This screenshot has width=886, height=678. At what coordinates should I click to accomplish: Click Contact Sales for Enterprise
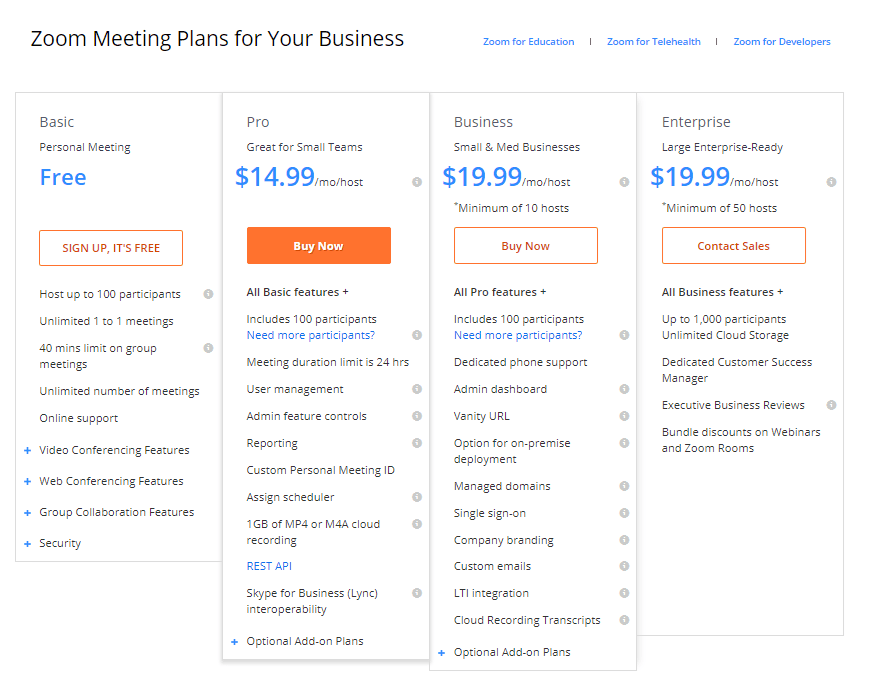pyautogui.click(x=734, y=246)
